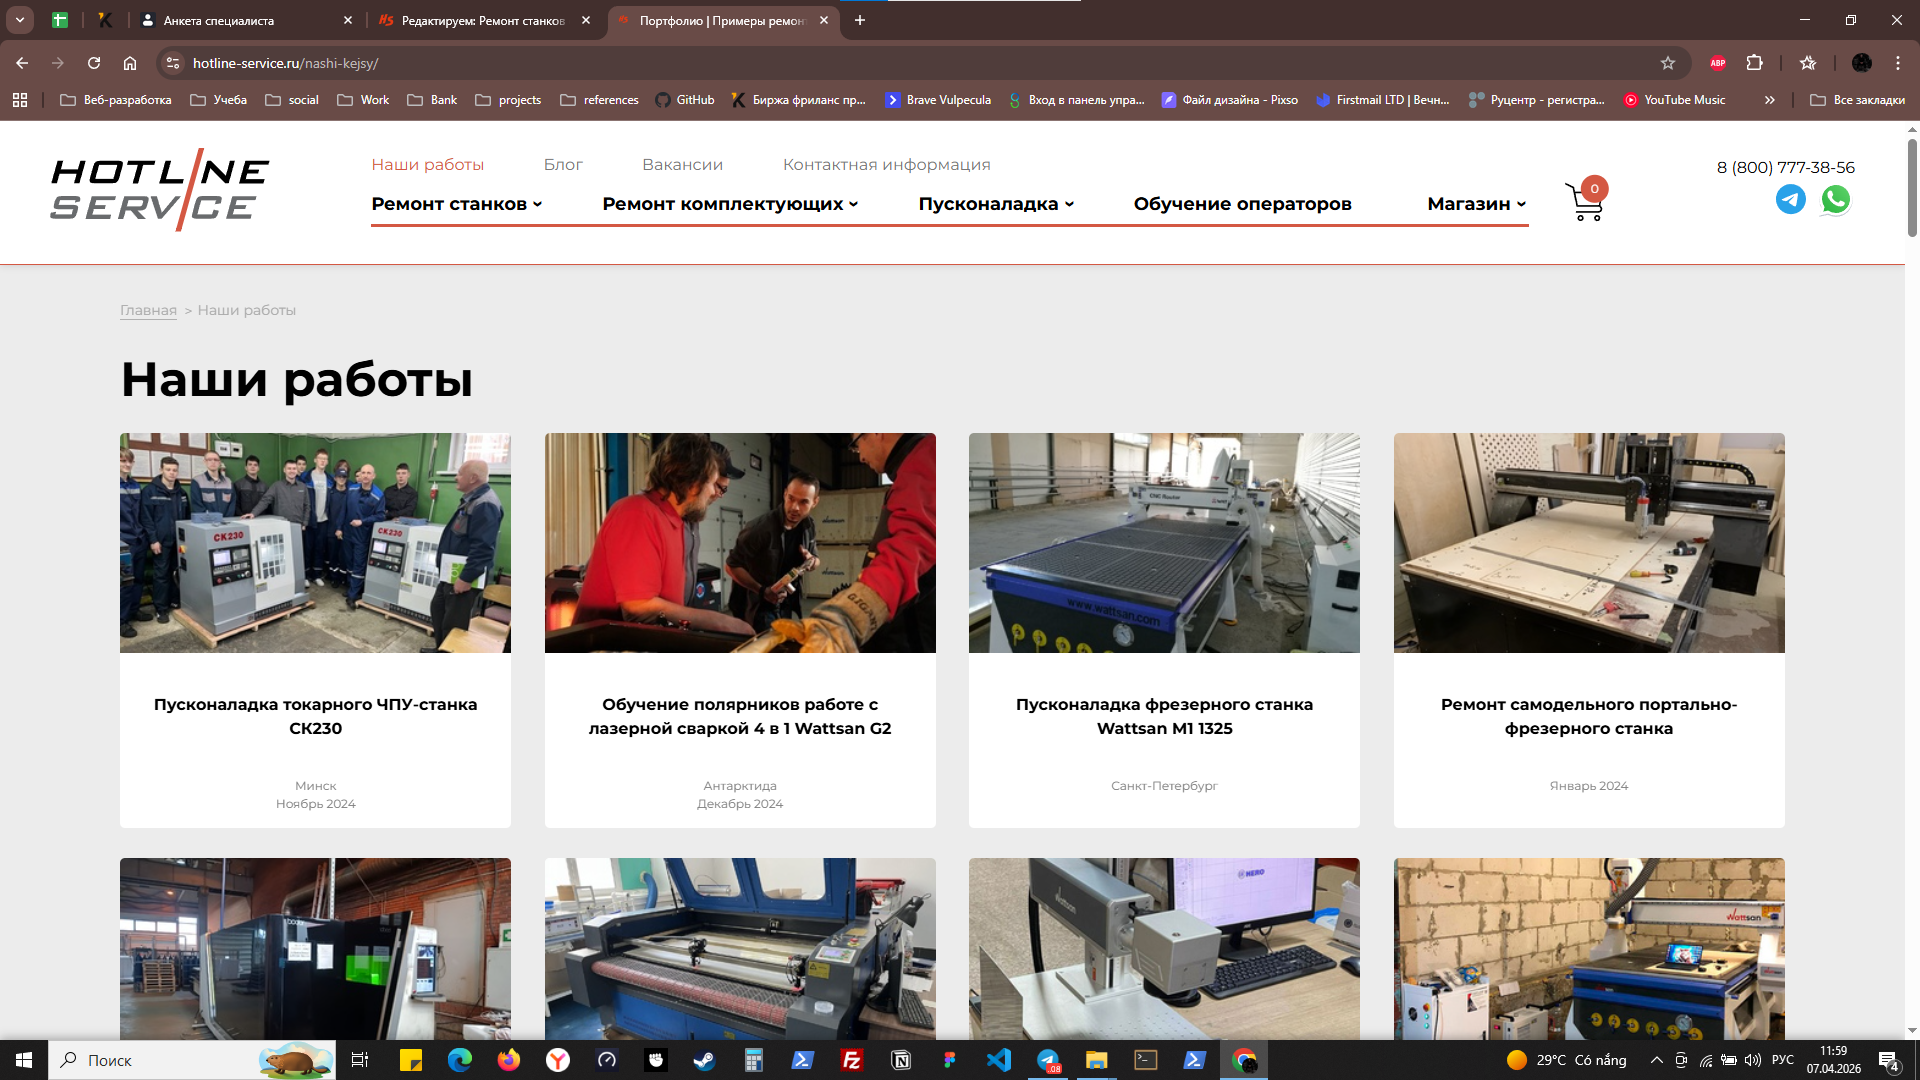1920x1080 pixels.
Task: Open the Блог menu item
Action: coord(563,165)
